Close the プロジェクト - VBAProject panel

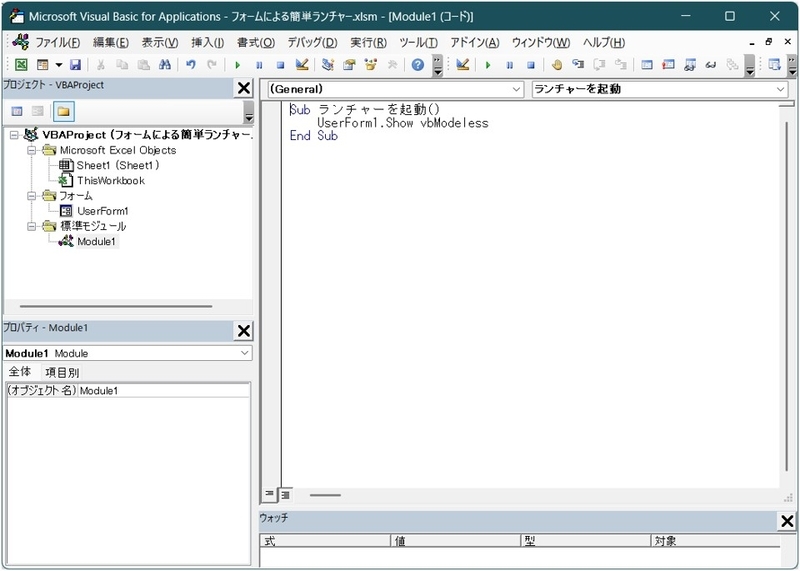pos(244,88)
